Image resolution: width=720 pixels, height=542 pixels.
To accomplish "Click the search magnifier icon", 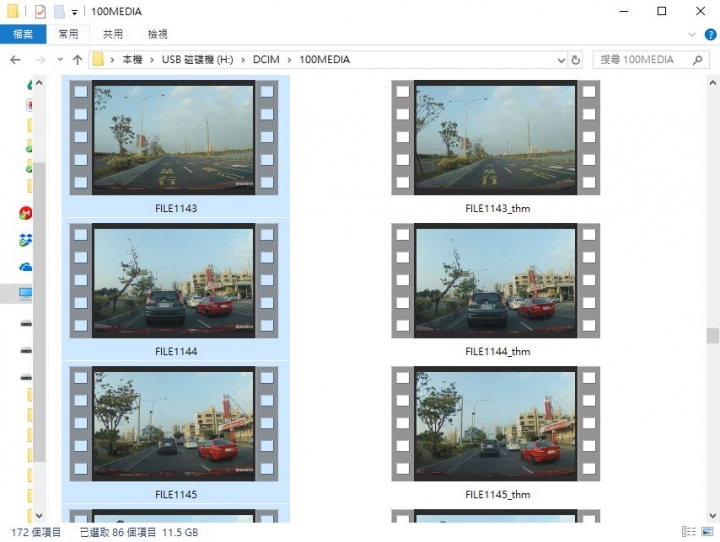I will pyautogui.click(x=698, y=60).
